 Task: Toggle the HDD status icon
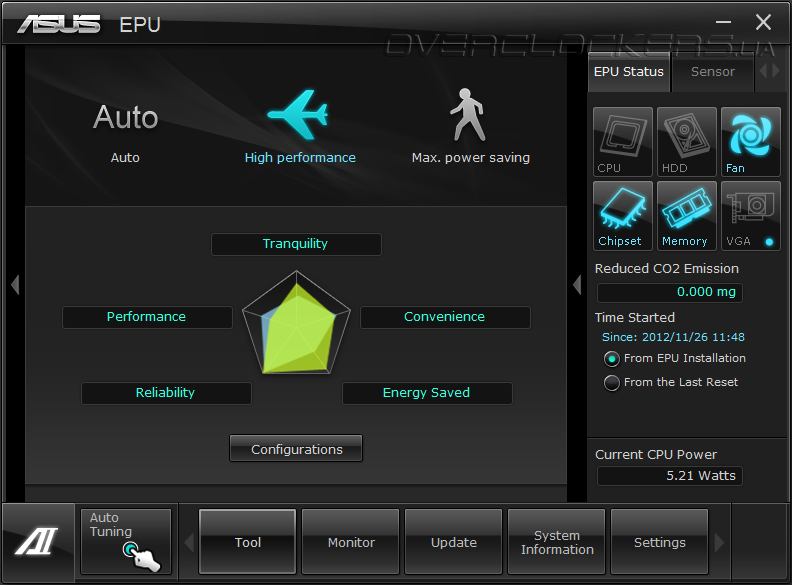coord(687,141)
